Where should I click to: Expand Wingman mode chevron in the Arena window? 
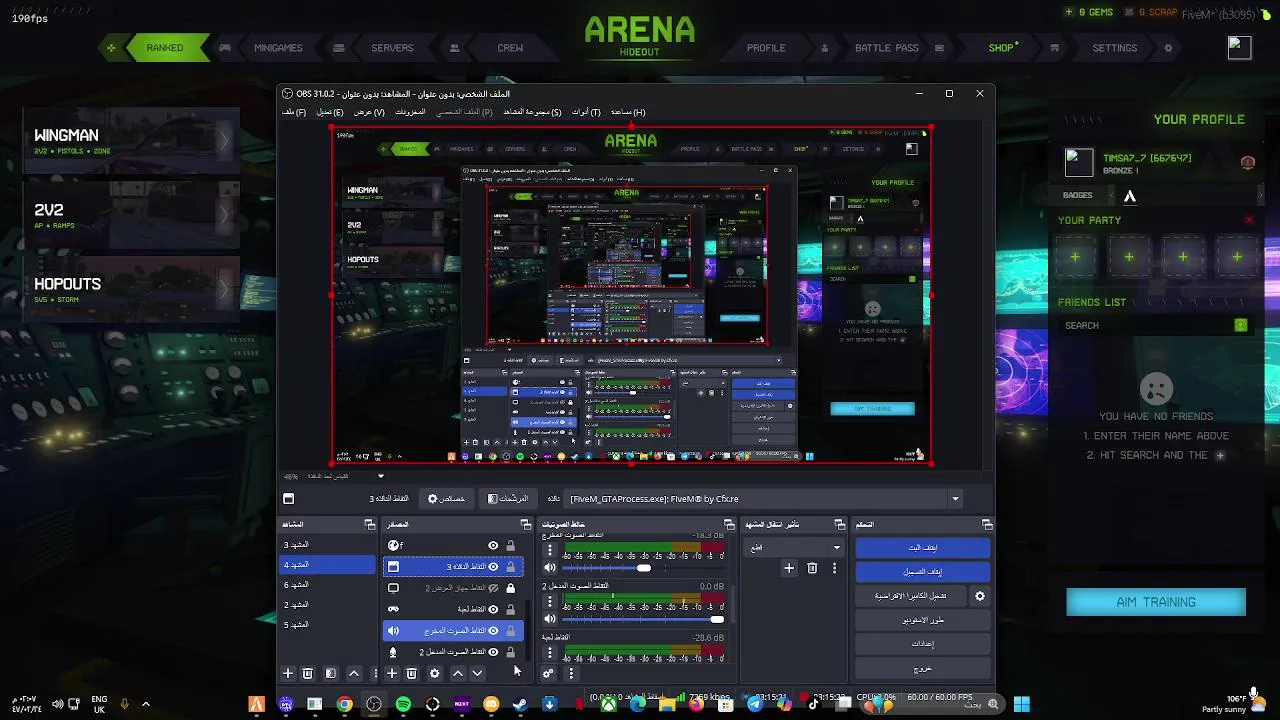(224, 142)
